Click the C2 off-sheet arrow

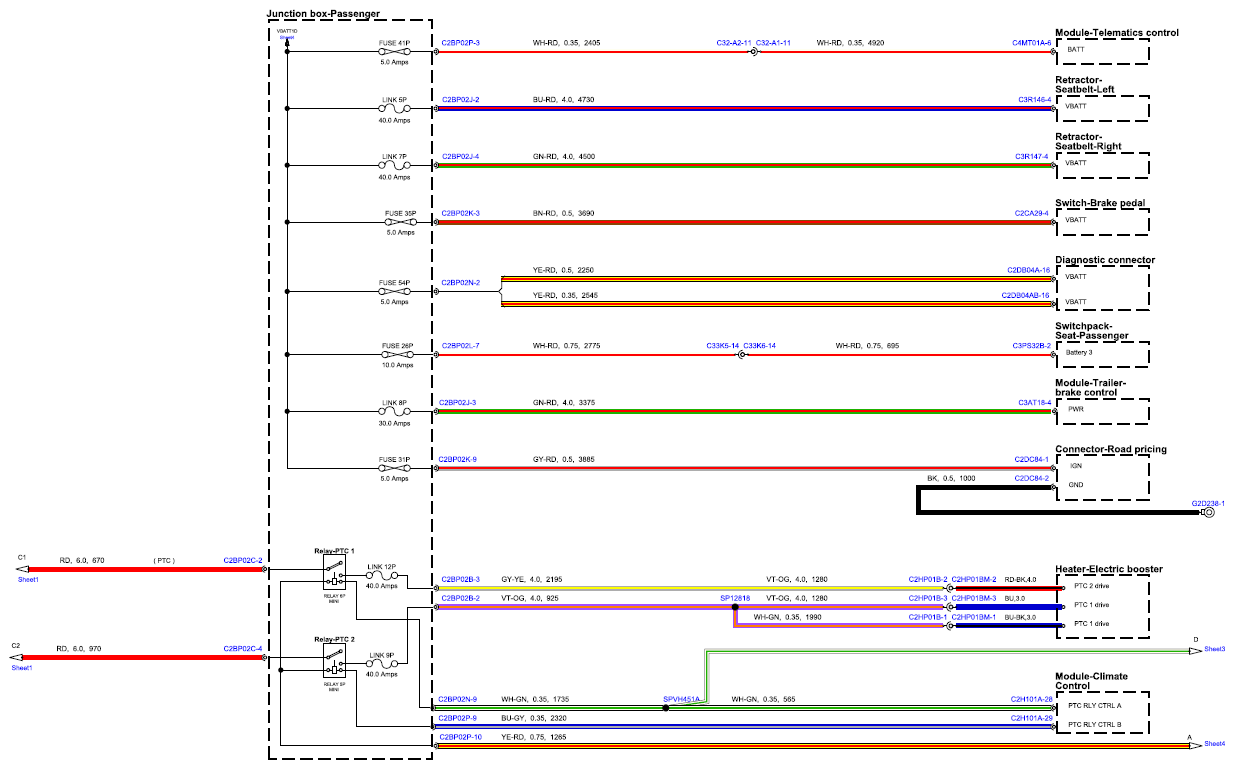14,658
